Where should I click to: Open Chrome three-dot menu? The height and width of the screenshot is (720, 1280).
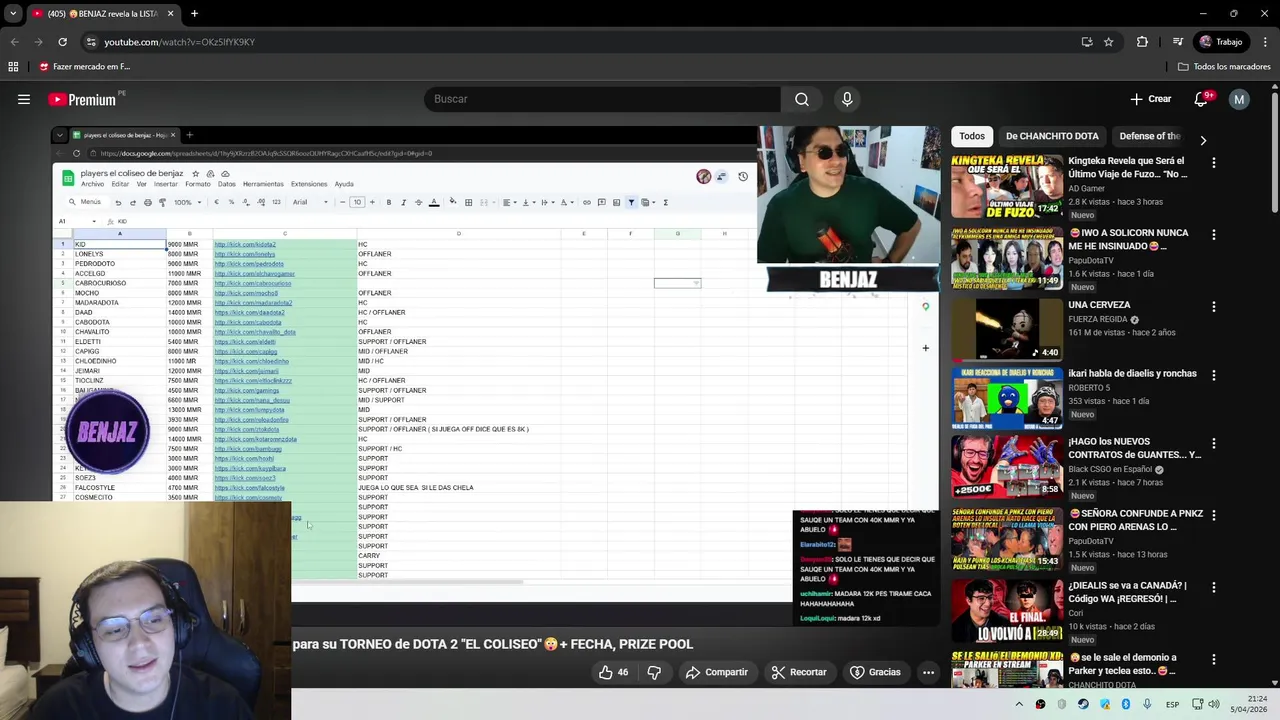click(1266, 42)
